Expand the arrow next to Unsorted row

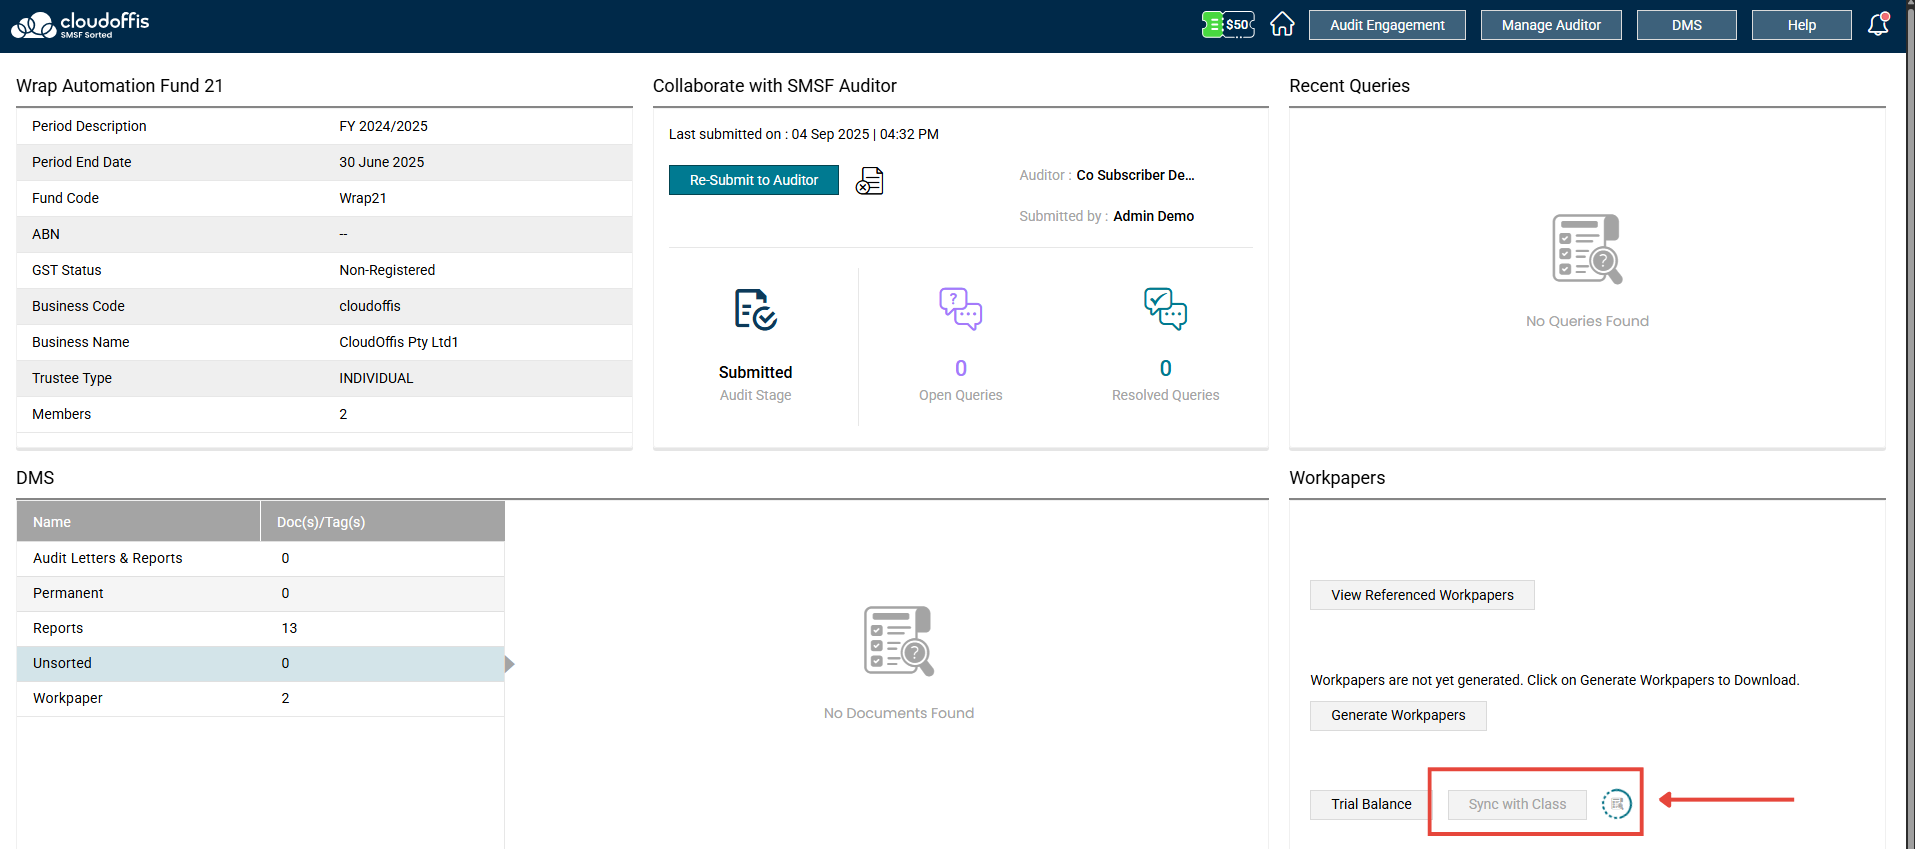[x=510, y=664]
